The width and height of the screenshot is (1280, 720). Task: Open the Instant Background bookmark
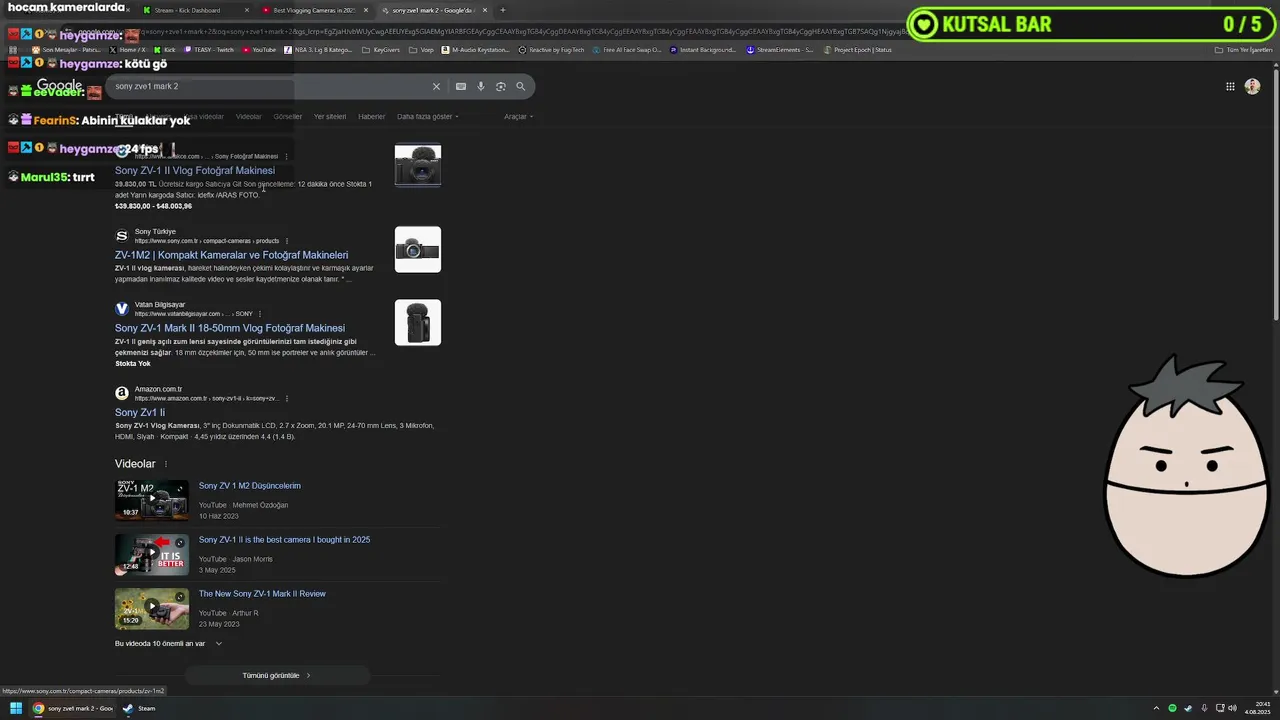[x=703, y=49]
